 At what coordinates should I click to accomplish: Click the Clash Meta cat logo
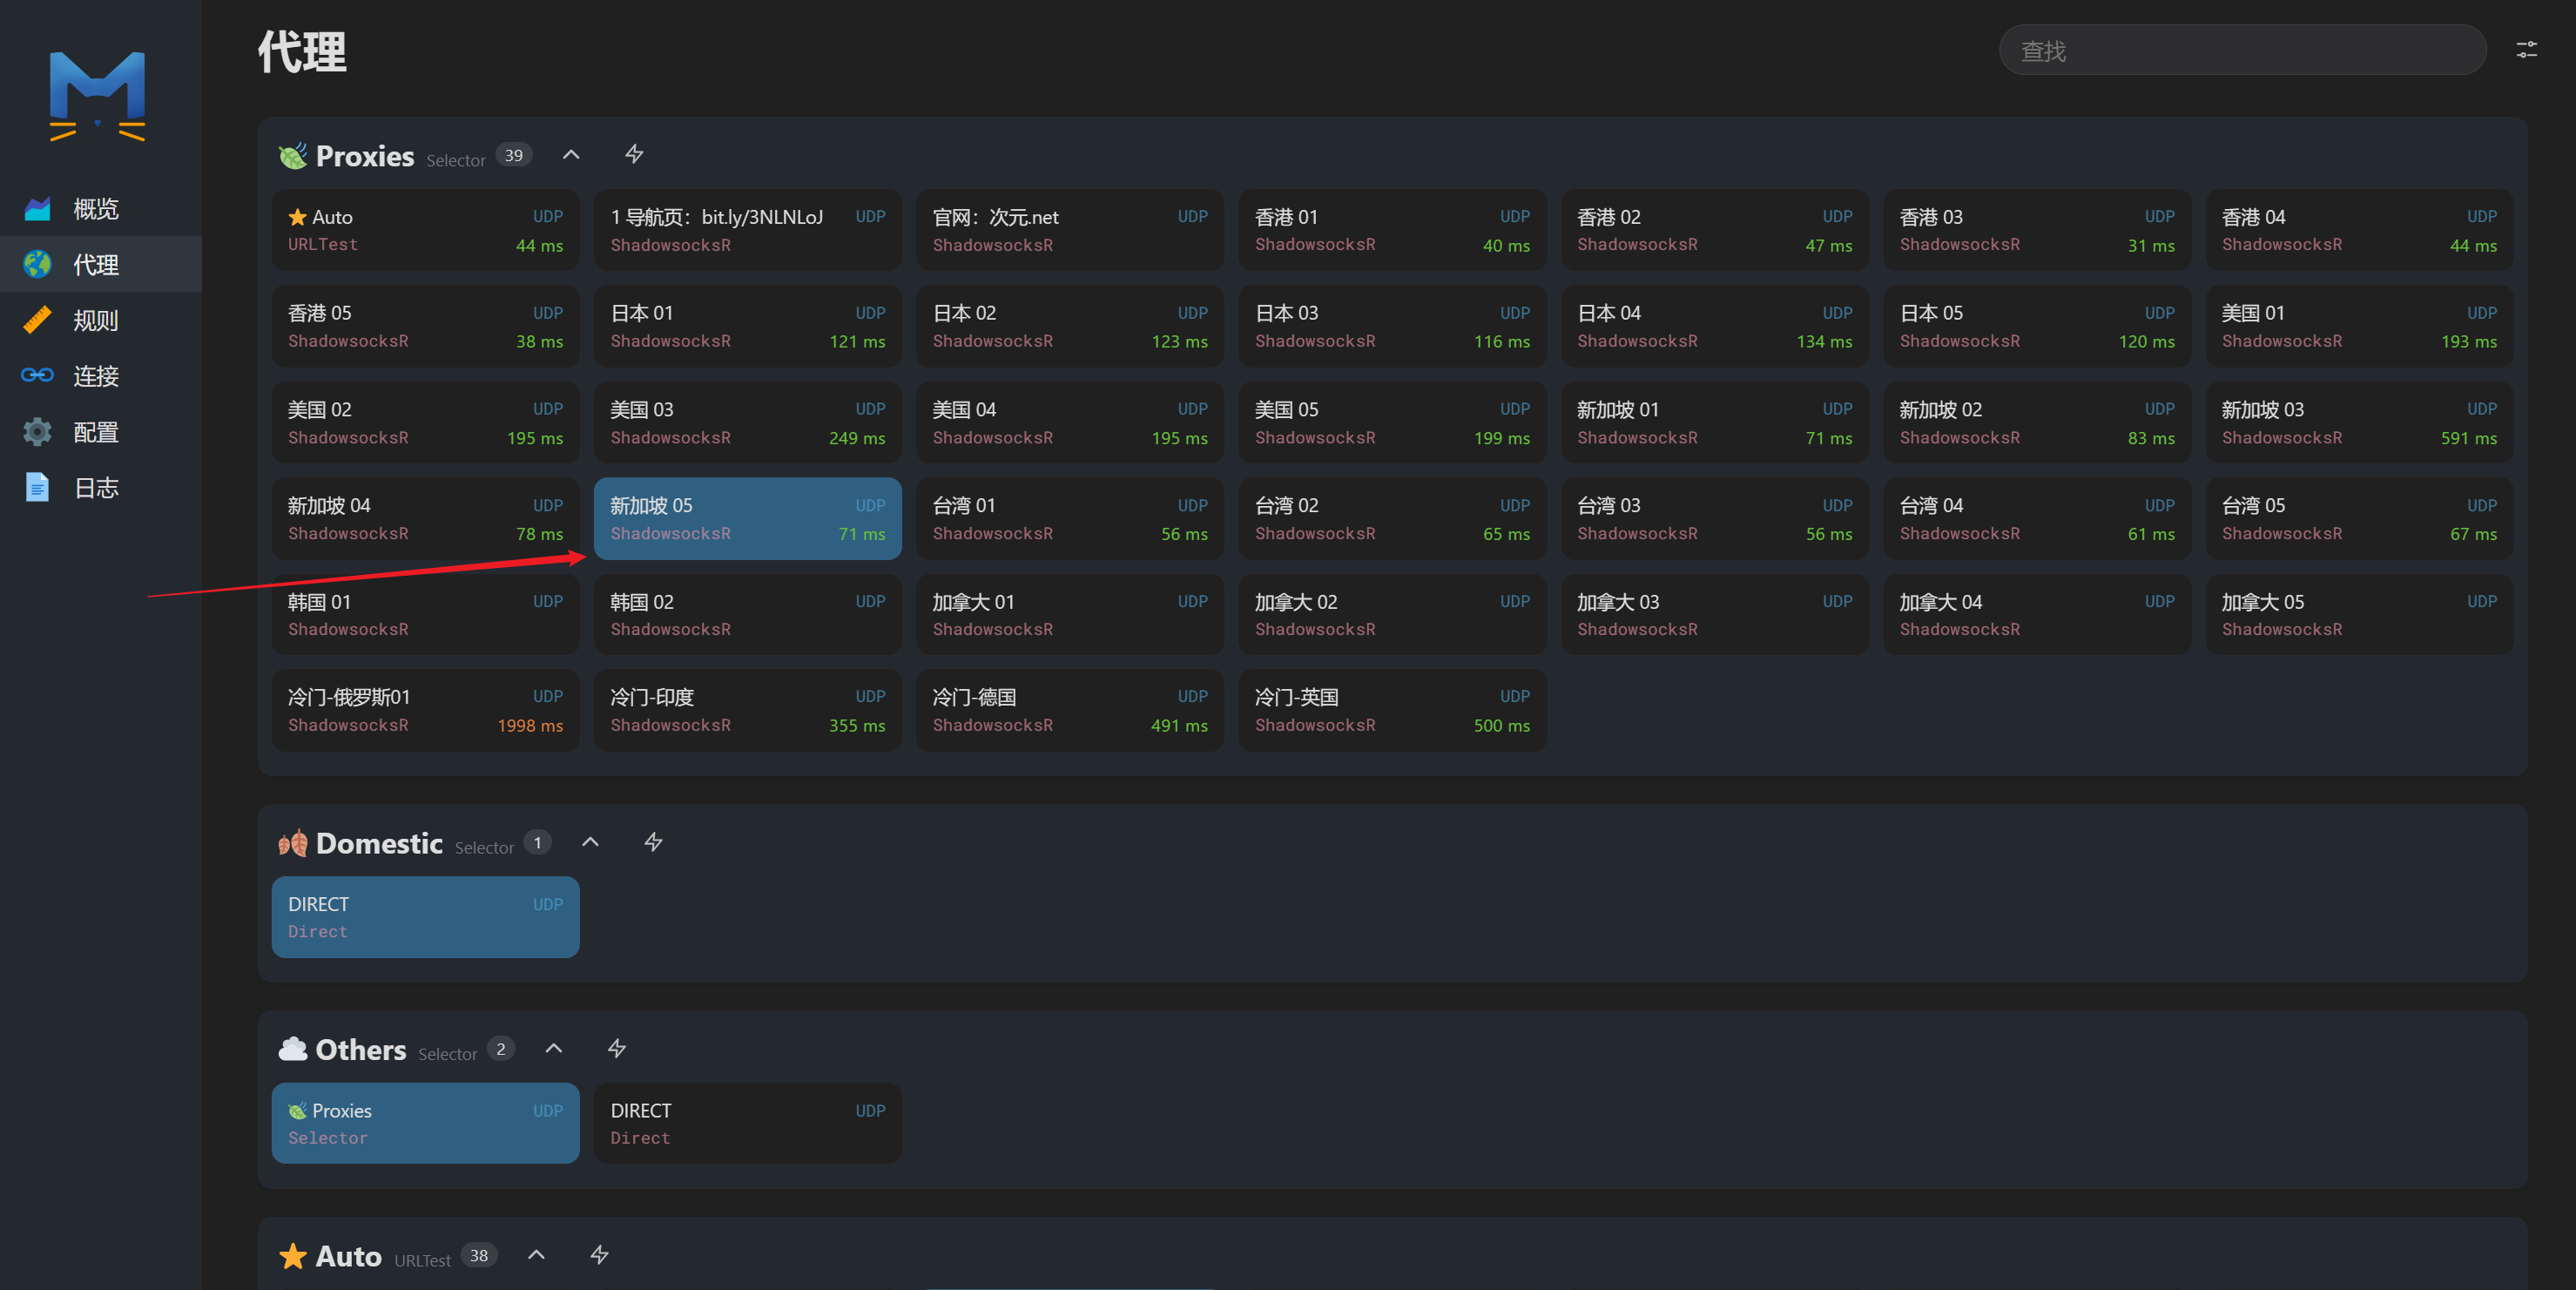pyautogui.click(x=97, y=96)
